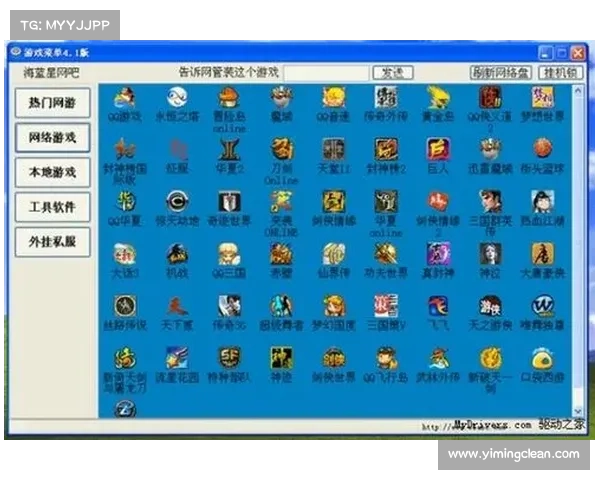This screenshot has height=480, width=600.
Task: Launch the 口袋西游 game
Action: click(x=543, y=358)
